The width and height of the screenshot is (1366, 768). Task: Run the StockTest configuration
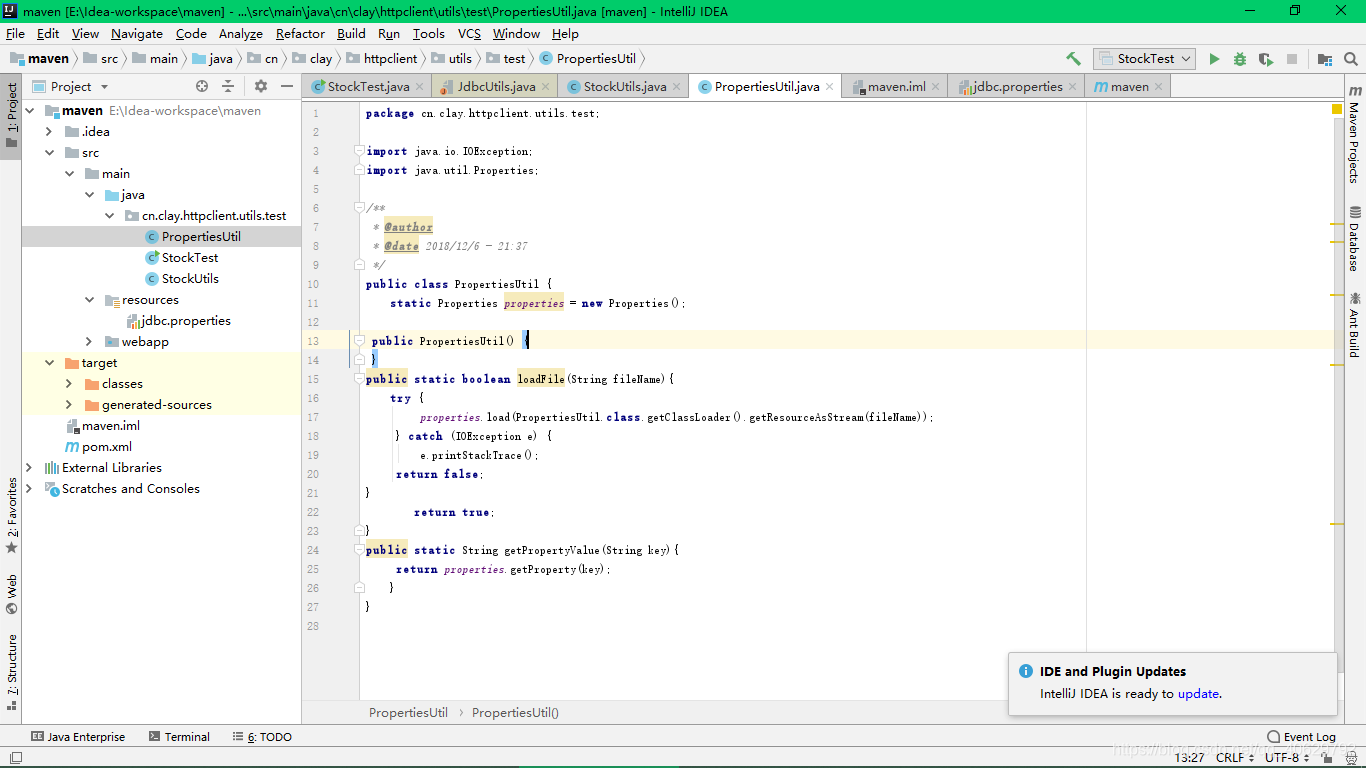point(1213,58)
